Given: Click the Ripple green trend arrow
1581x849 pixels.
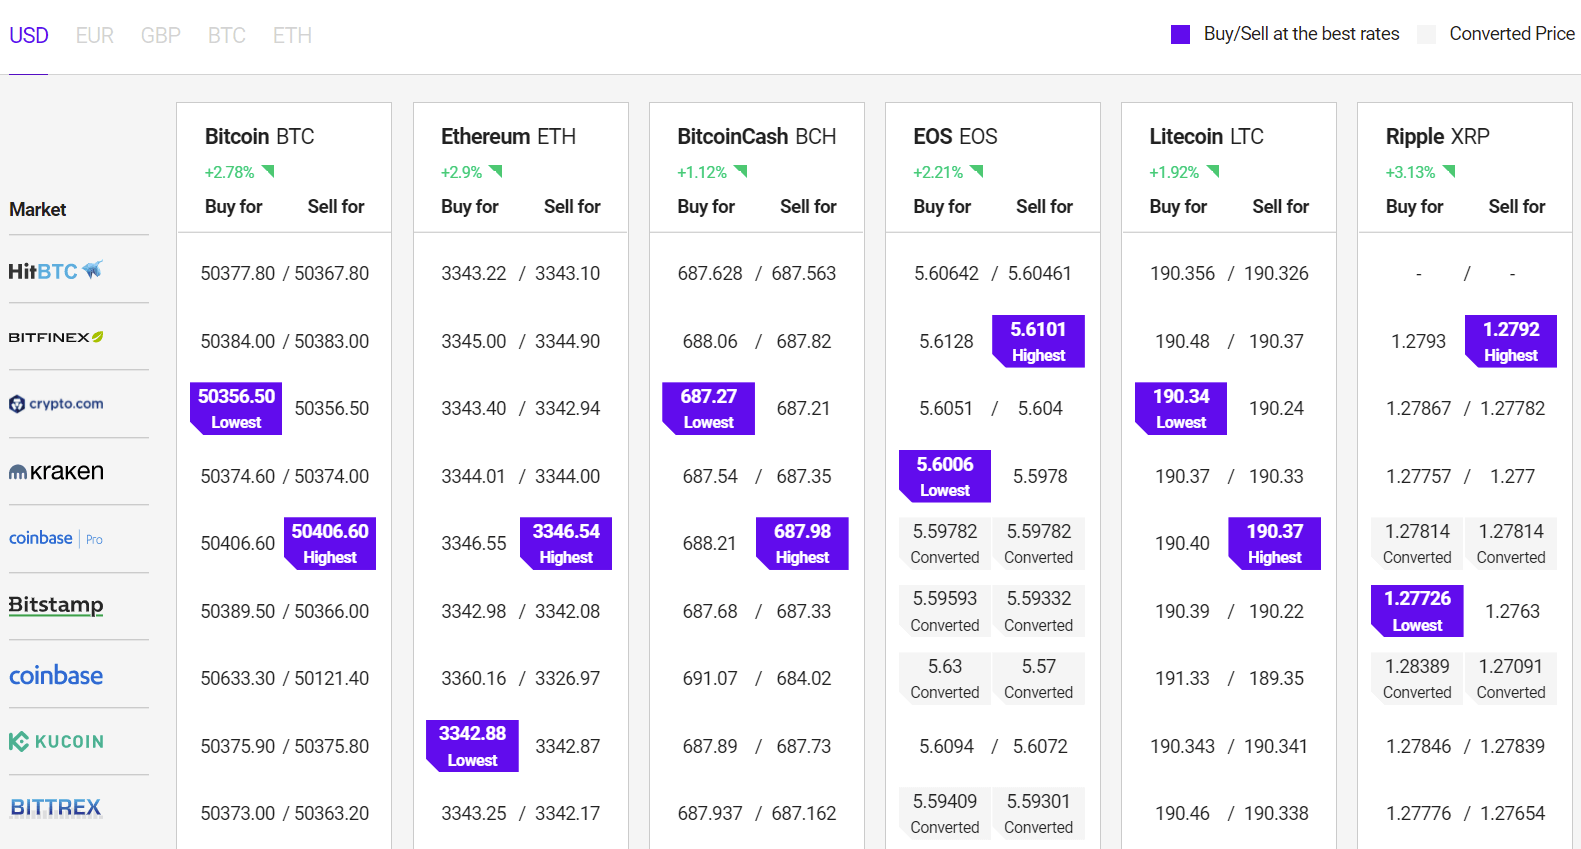Looking at the screenshot, I should pyautogui.click(x=1449, y=172).
